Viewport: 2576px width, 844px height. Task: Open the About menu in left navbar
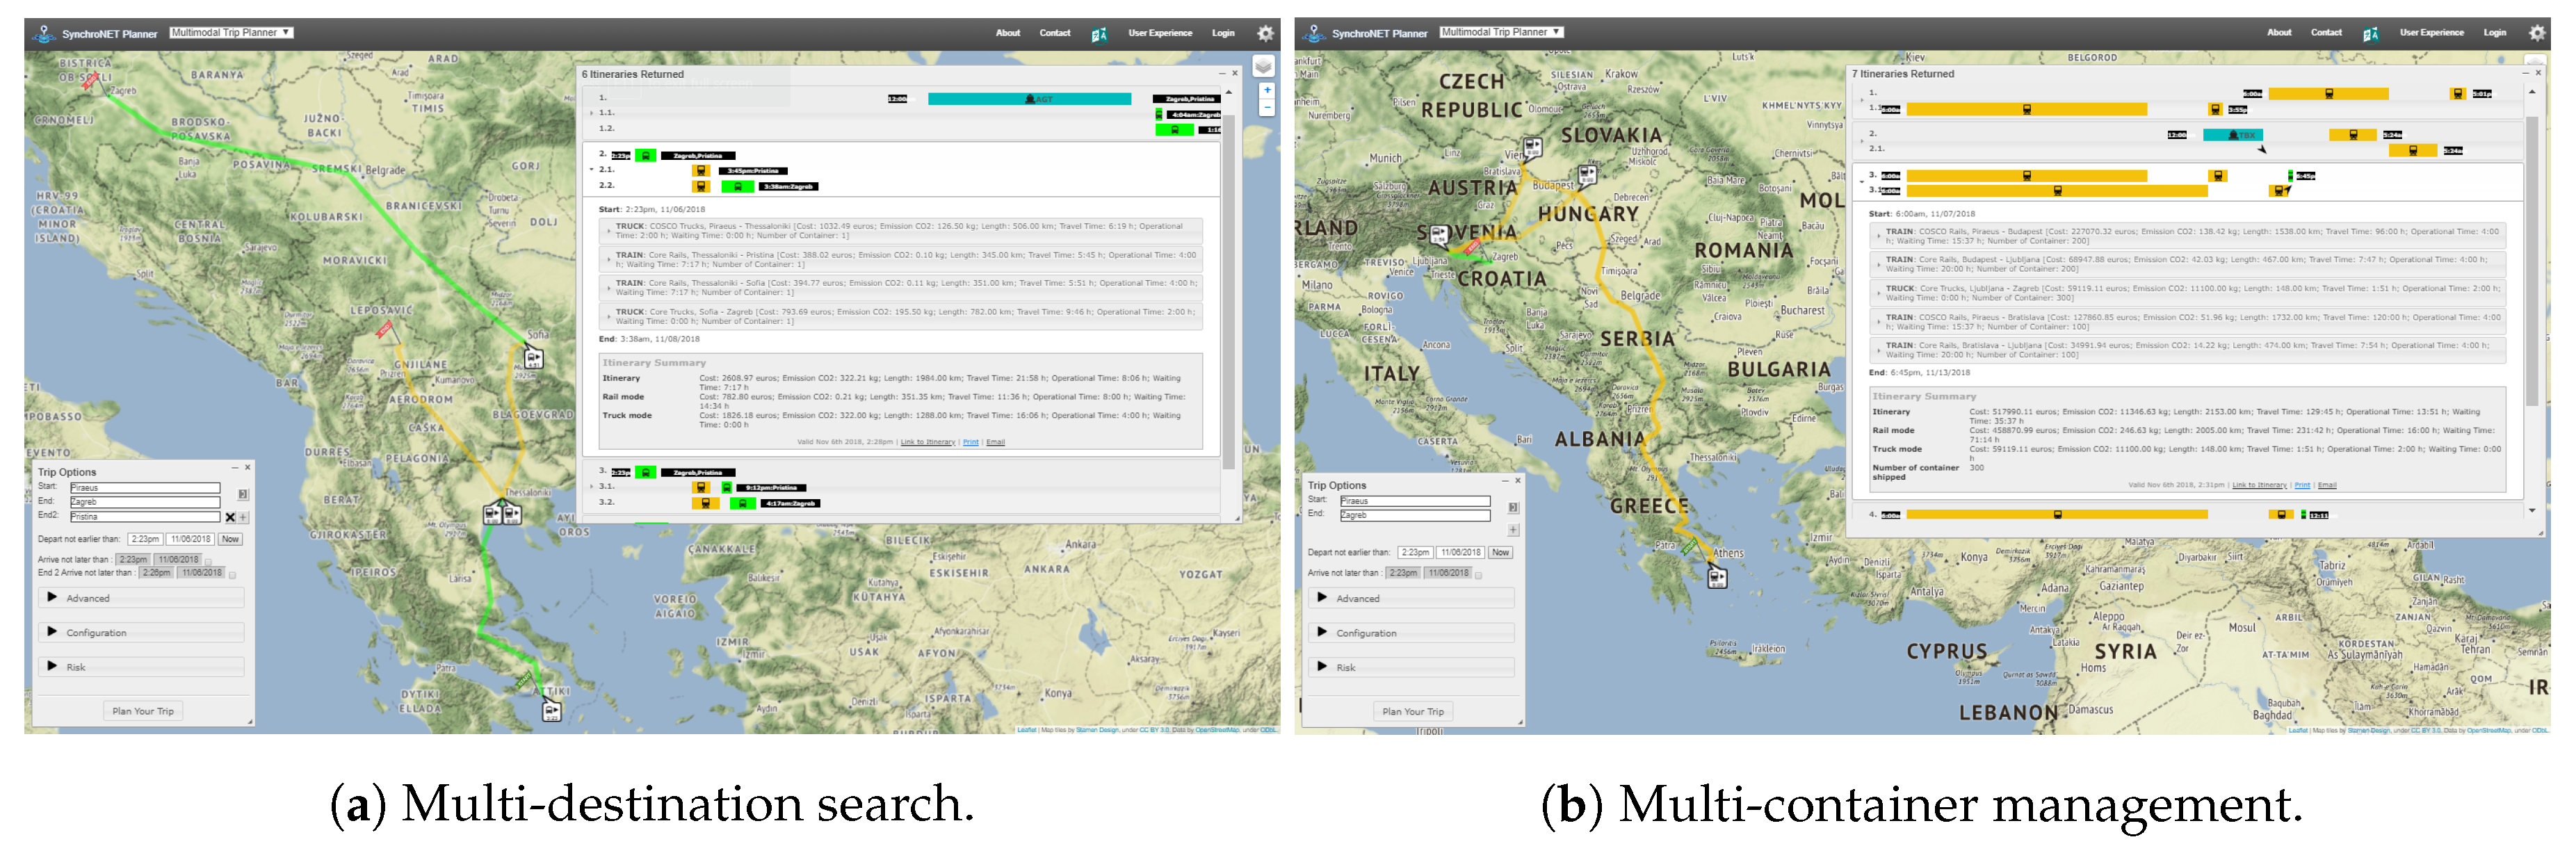pyautogui.click(x=1007, y=33)
